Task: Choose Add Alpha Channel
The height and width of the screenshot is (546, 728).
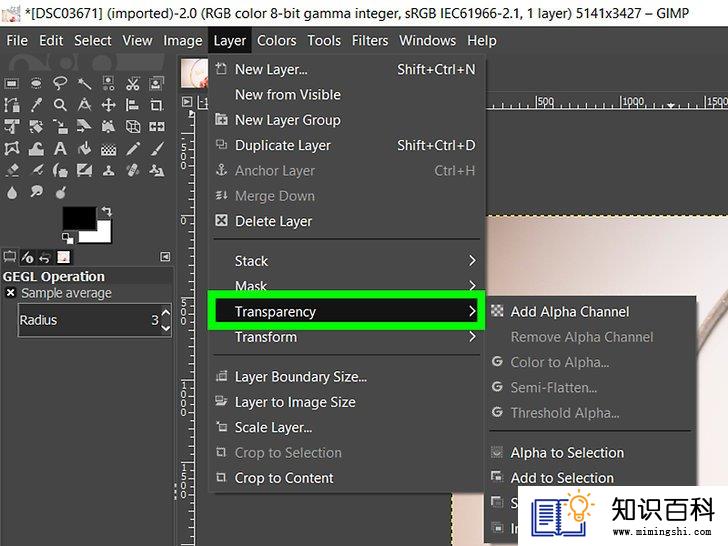Action: [591, 312]
